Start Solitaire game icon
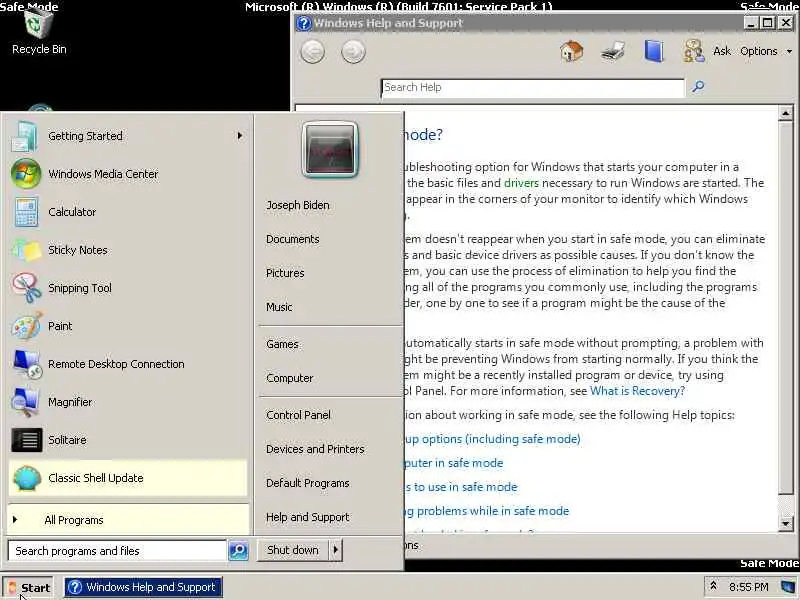 27,440
